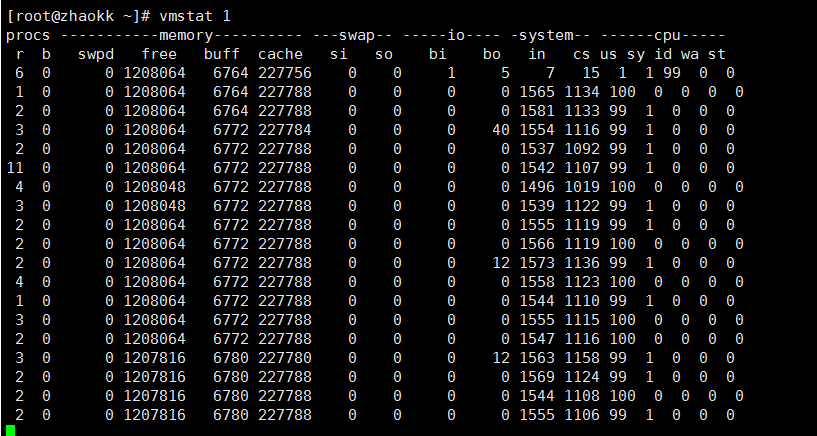Image resolution: width=817 pixels, height=436 pixels.
Task: Click the 'system' group header
Action: [x=546, y=35]
